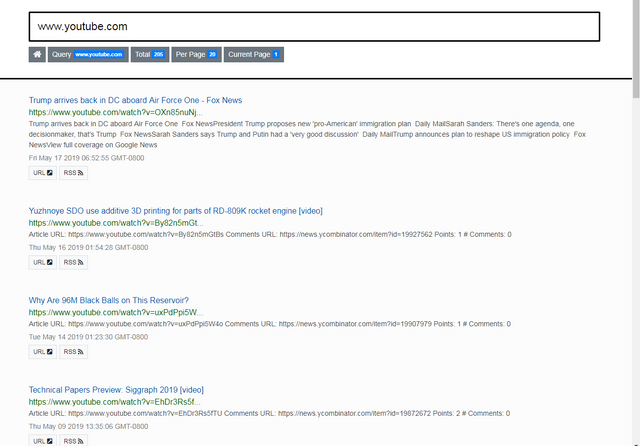
Task: Open the Per Page 20 button
Action: tap(196, 54)
